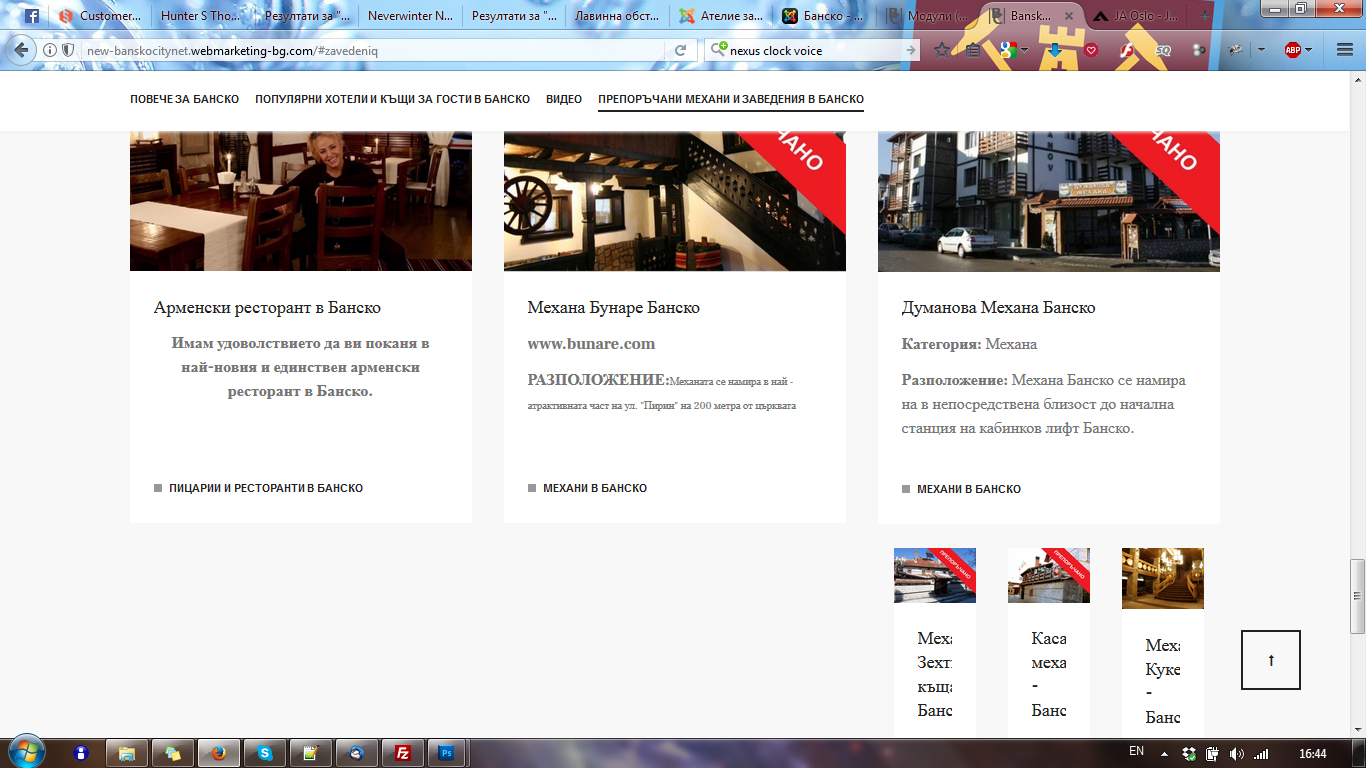Open the Механа Куке... small thumbnail
1366x768 pixels.
click(x=1163, y=578)
